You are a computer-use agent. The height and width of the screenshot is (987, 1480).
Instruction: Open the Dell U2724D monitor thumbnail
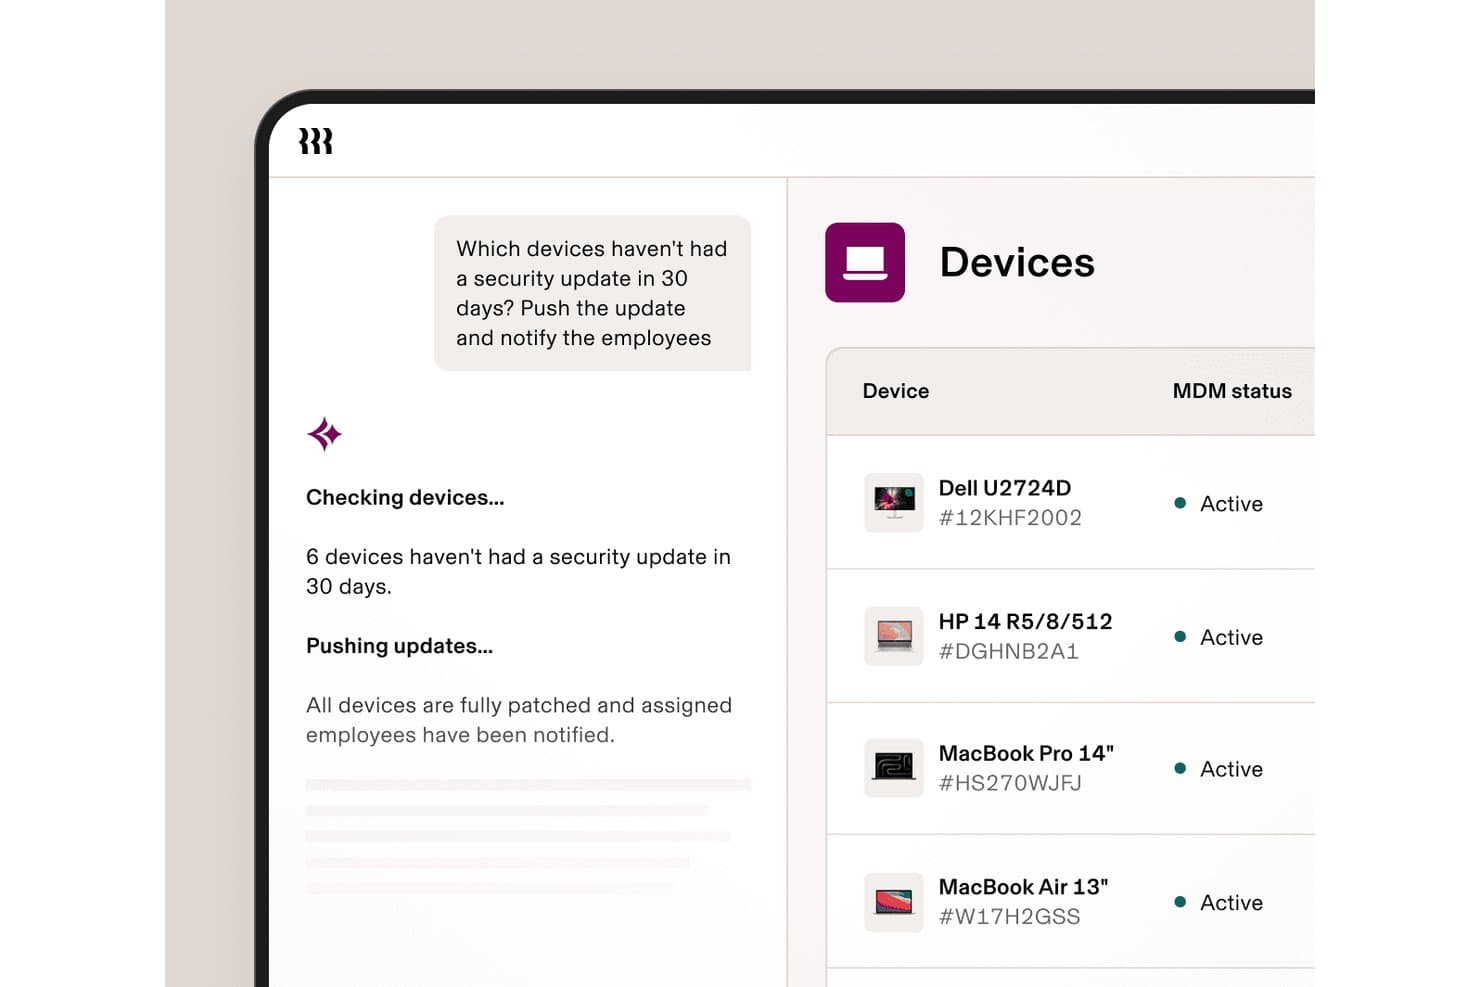click(893, 502)
